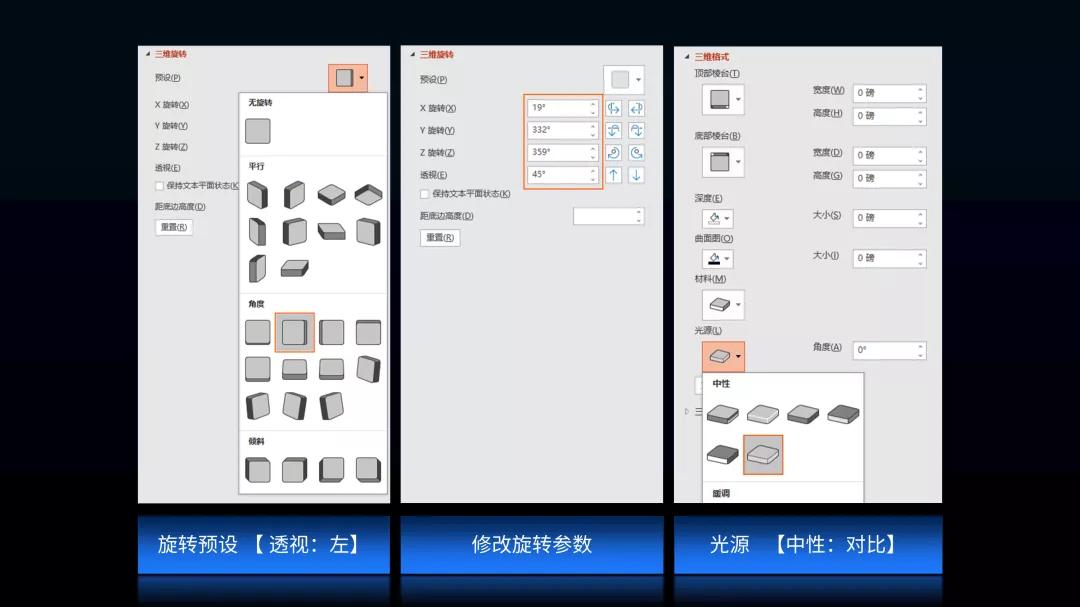Collapse the 三维旋转 section above the preset gallery

click(147, 54)
